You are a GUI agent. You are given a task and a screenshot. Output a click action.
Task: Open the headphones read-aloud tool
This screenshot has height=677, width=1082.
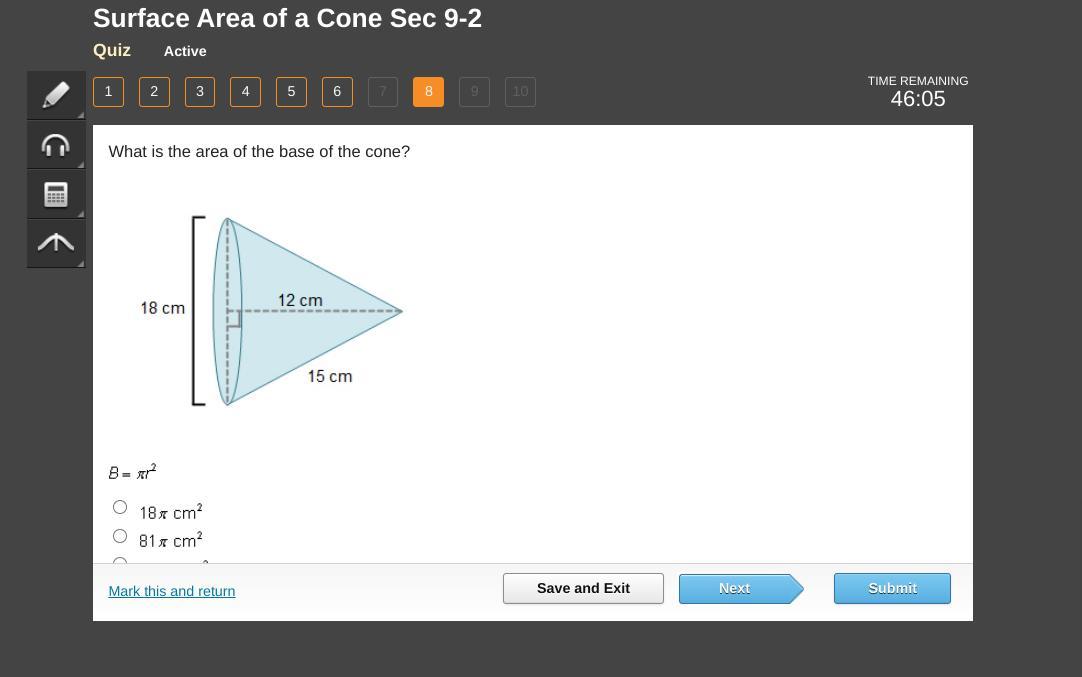pyautogui.click(x=56, y=145)
